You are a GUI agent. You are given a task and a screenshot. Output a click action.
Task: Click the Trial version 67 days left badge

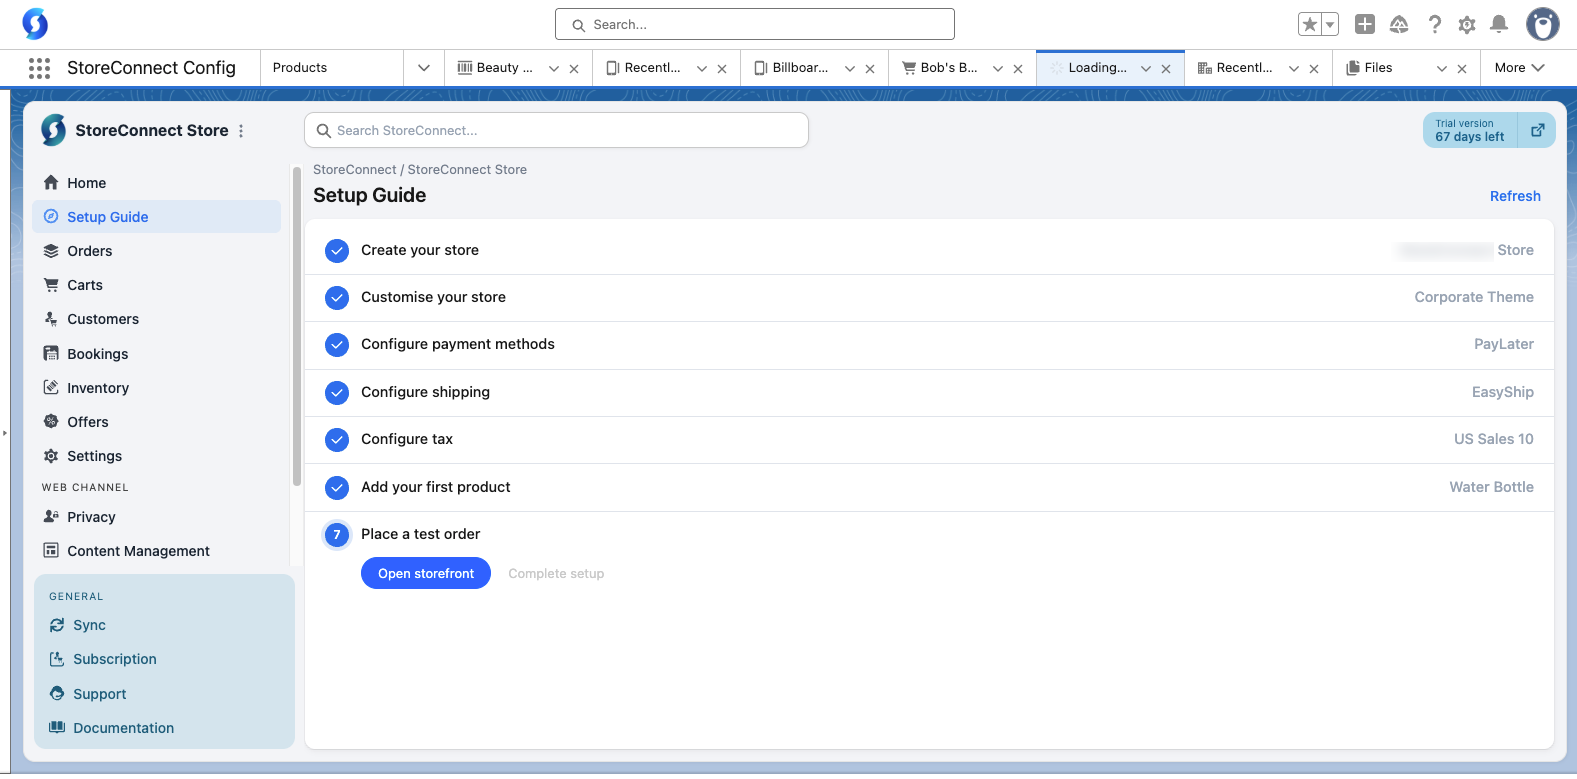click(x=1470, y=130)
